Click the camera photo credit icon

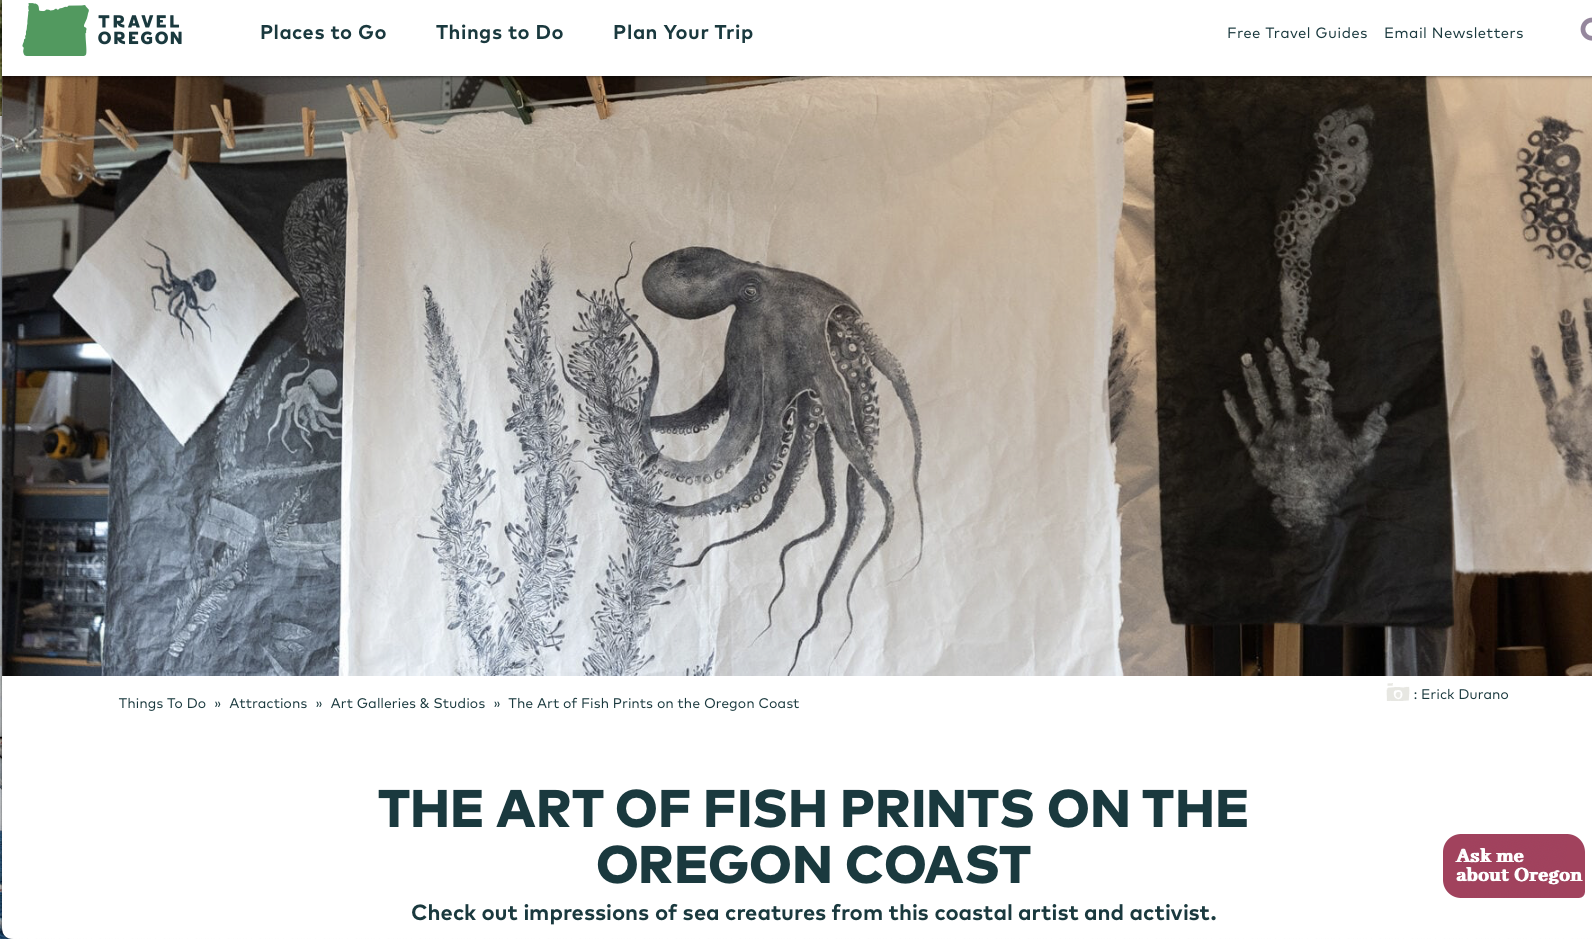1397,694
